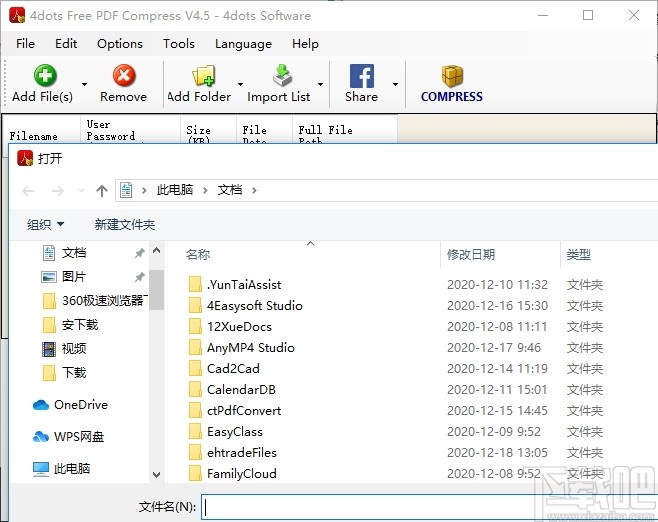This screenshot has width=658, height=522.
Task: Expand breadcrumb chevron after 此电脑
Action: coord(205,191)
